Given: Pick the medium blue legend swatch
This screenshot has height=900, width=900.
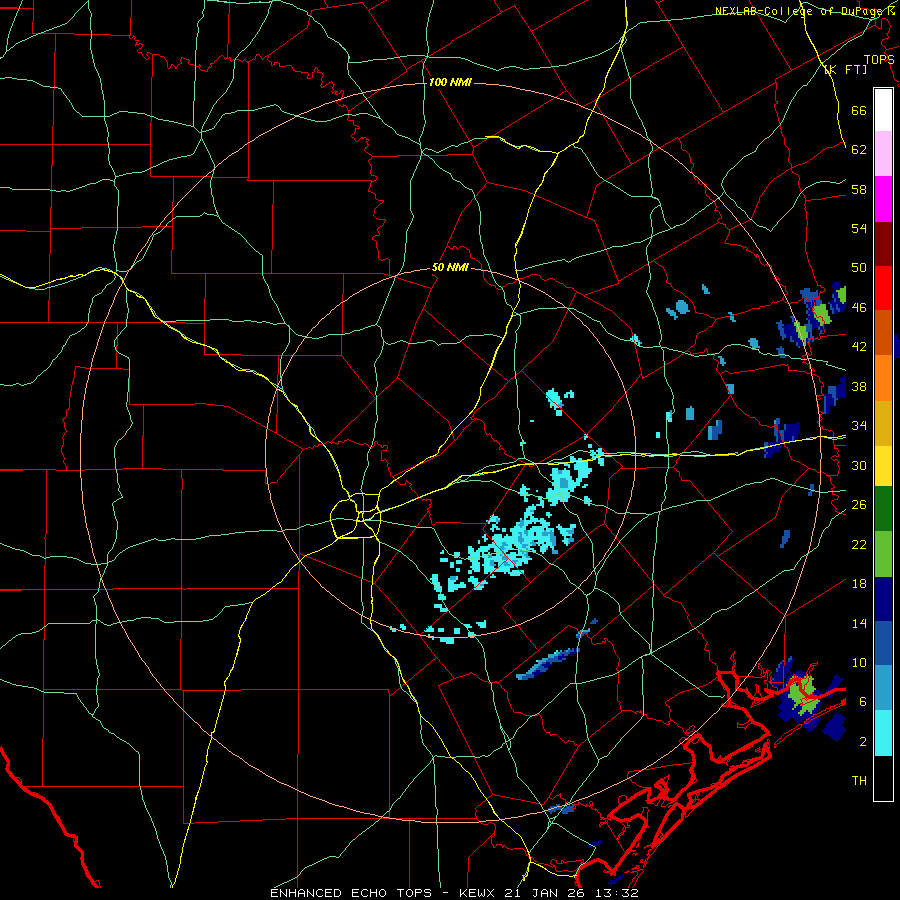Looking at the screenshot, I should [883, 643].
